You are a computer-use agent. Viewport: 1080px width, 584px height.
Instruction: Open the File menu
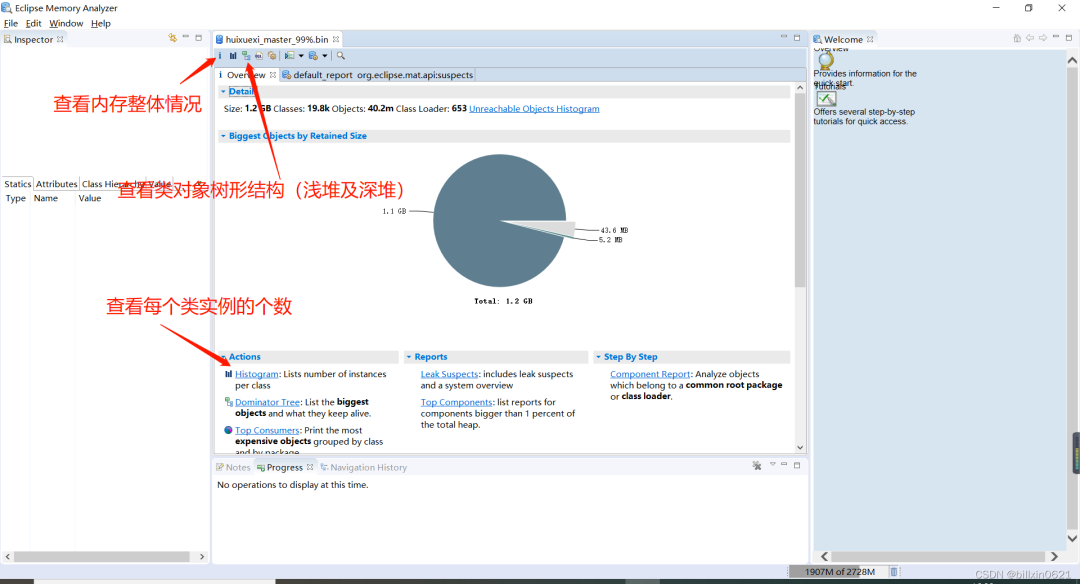(x=11, y=23)
